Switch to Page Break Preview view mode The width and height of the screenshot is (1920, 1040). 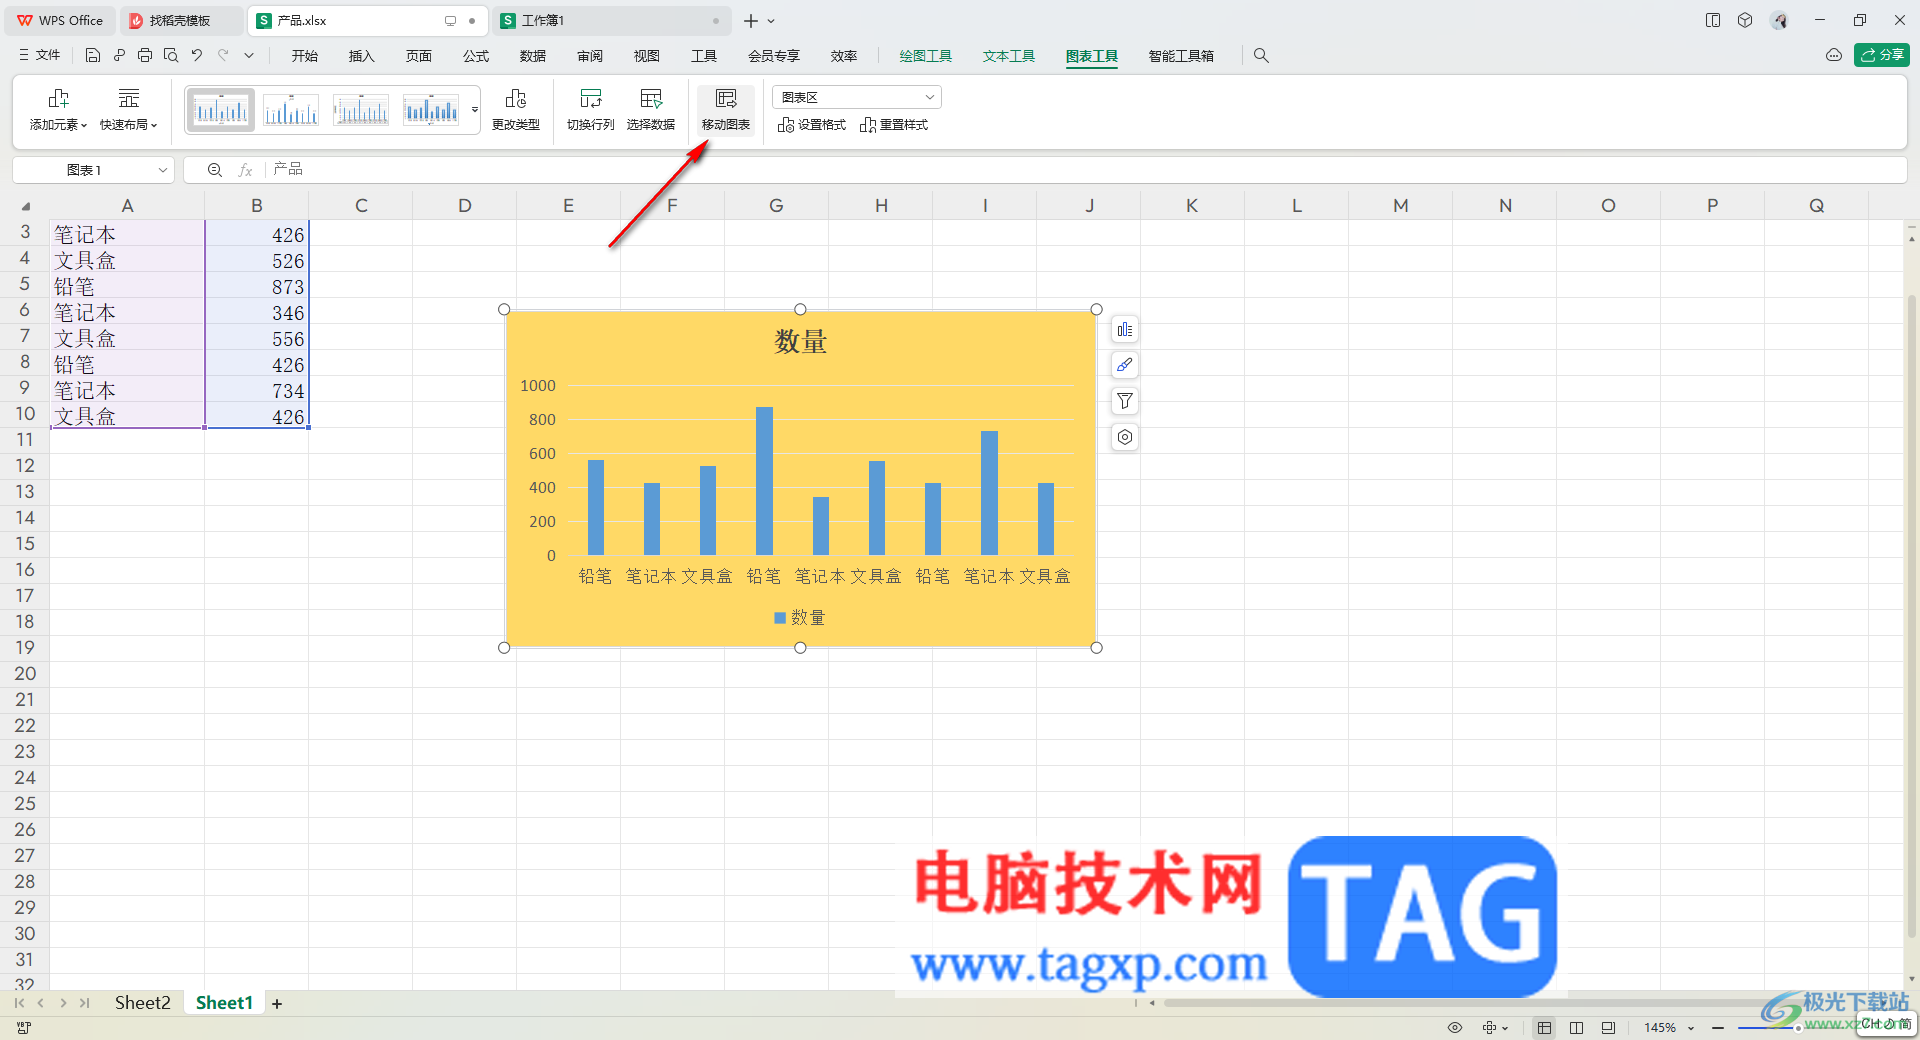(x=1608, y=1028)
